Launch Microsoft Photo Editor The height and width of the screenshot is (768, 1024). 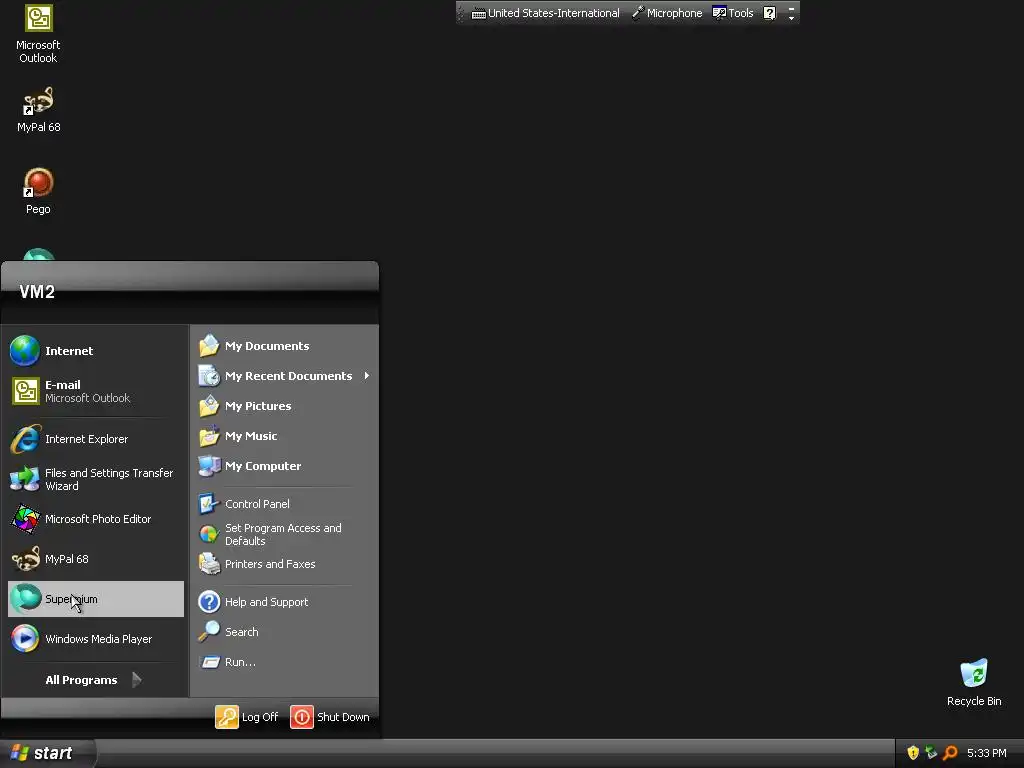tap(96, 519)
